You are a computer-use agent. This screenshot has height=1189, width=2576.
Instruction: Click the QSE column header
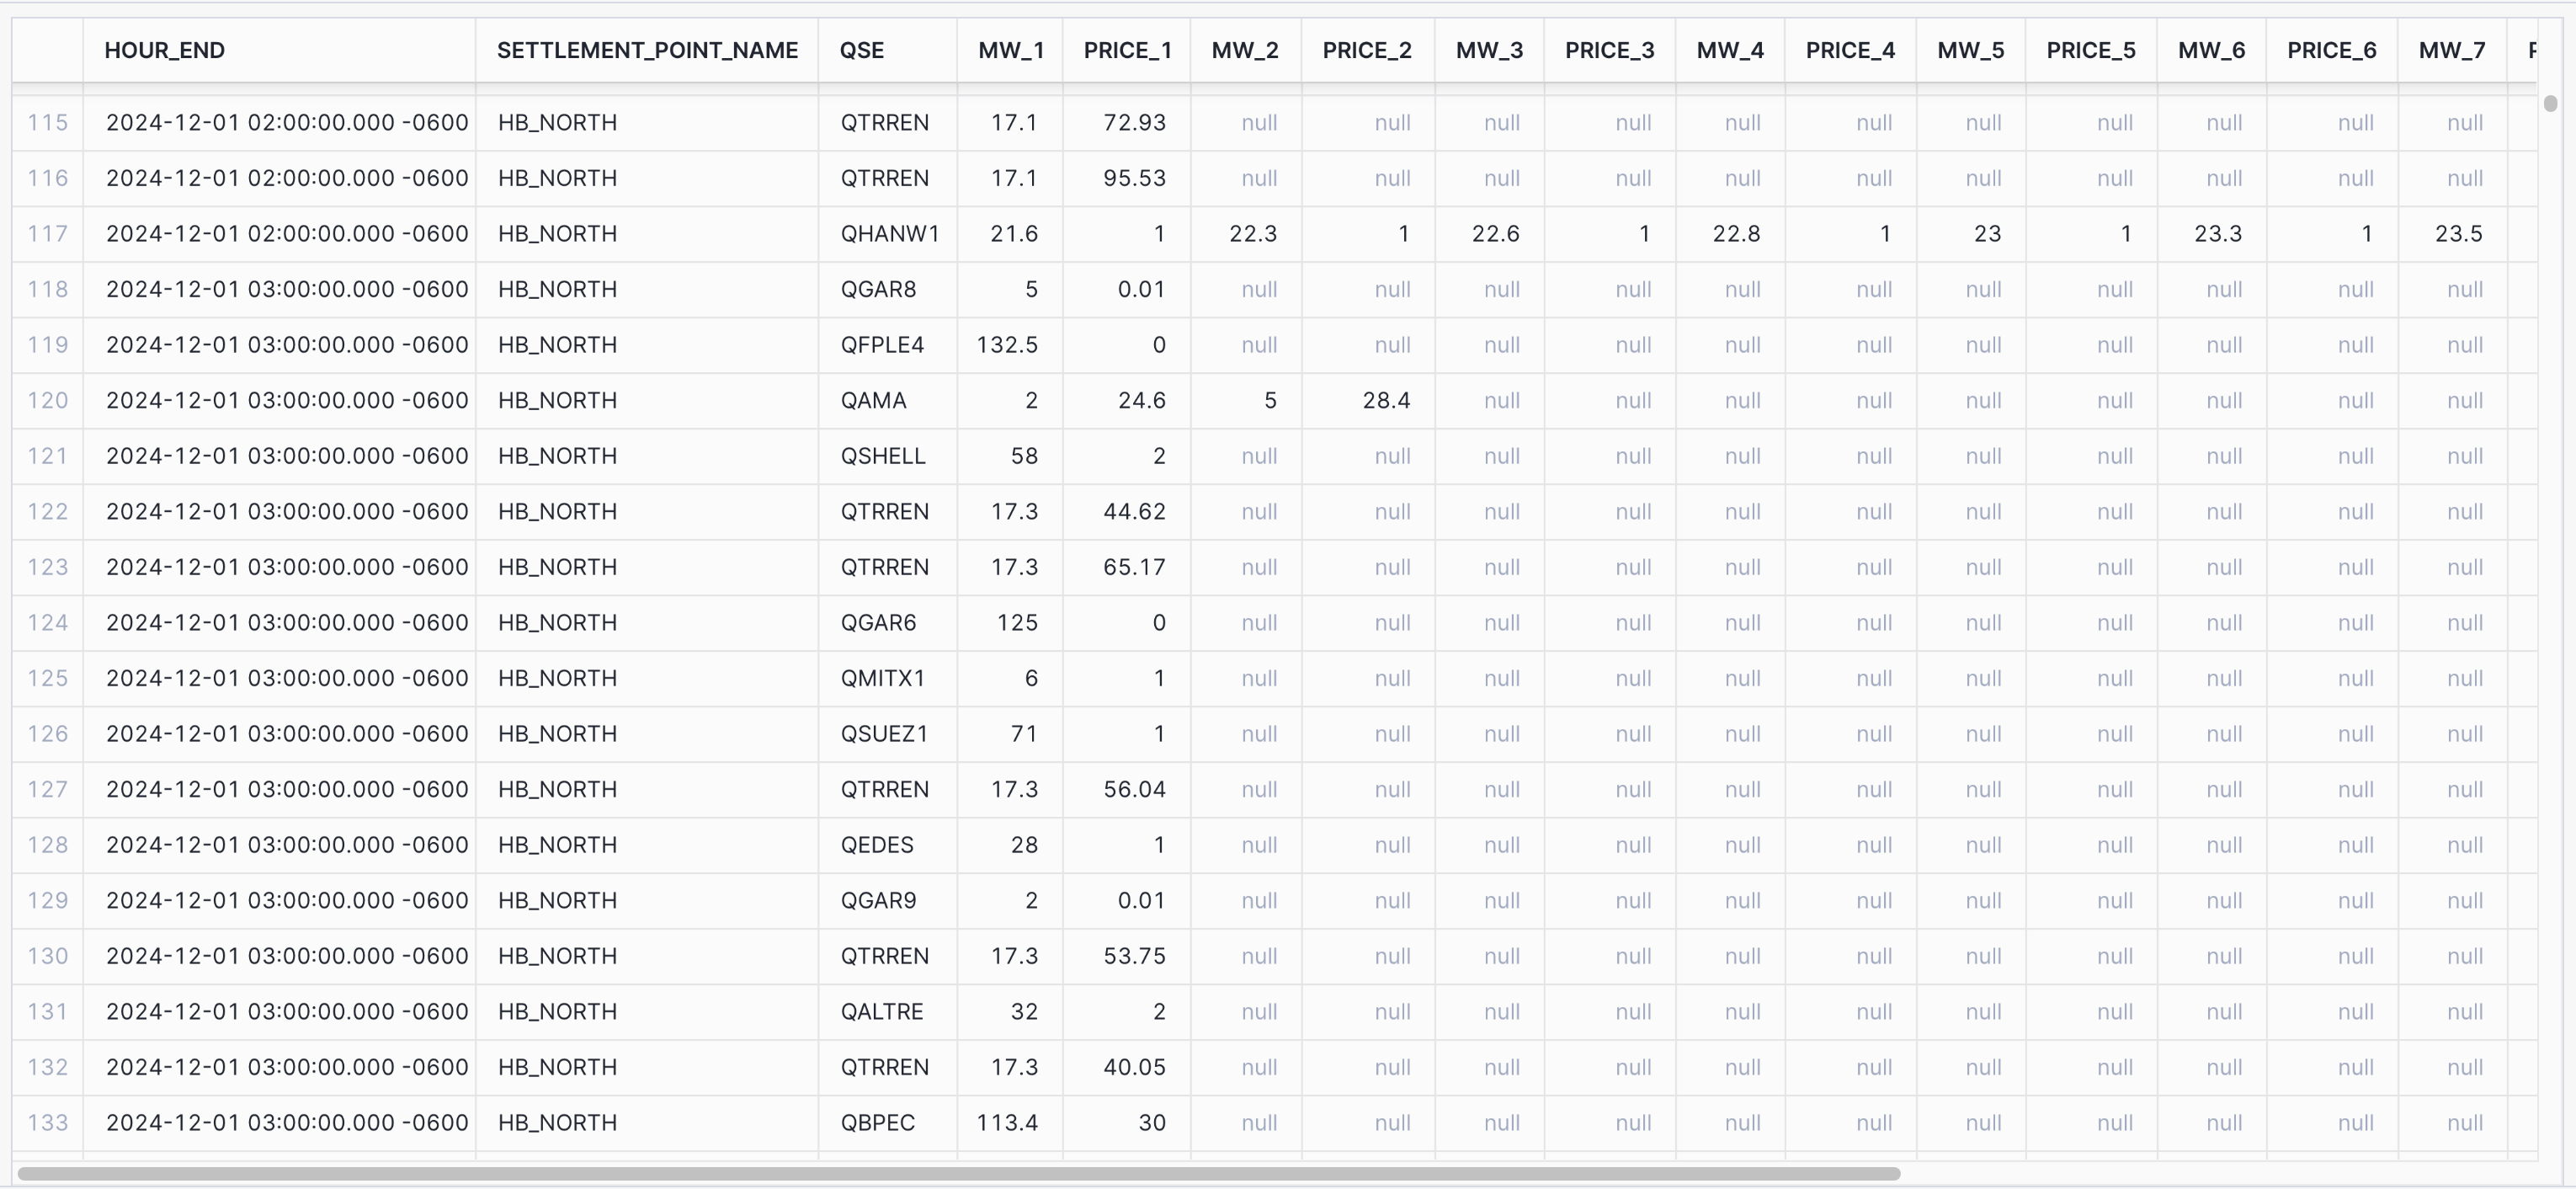[x=861, y=50]
